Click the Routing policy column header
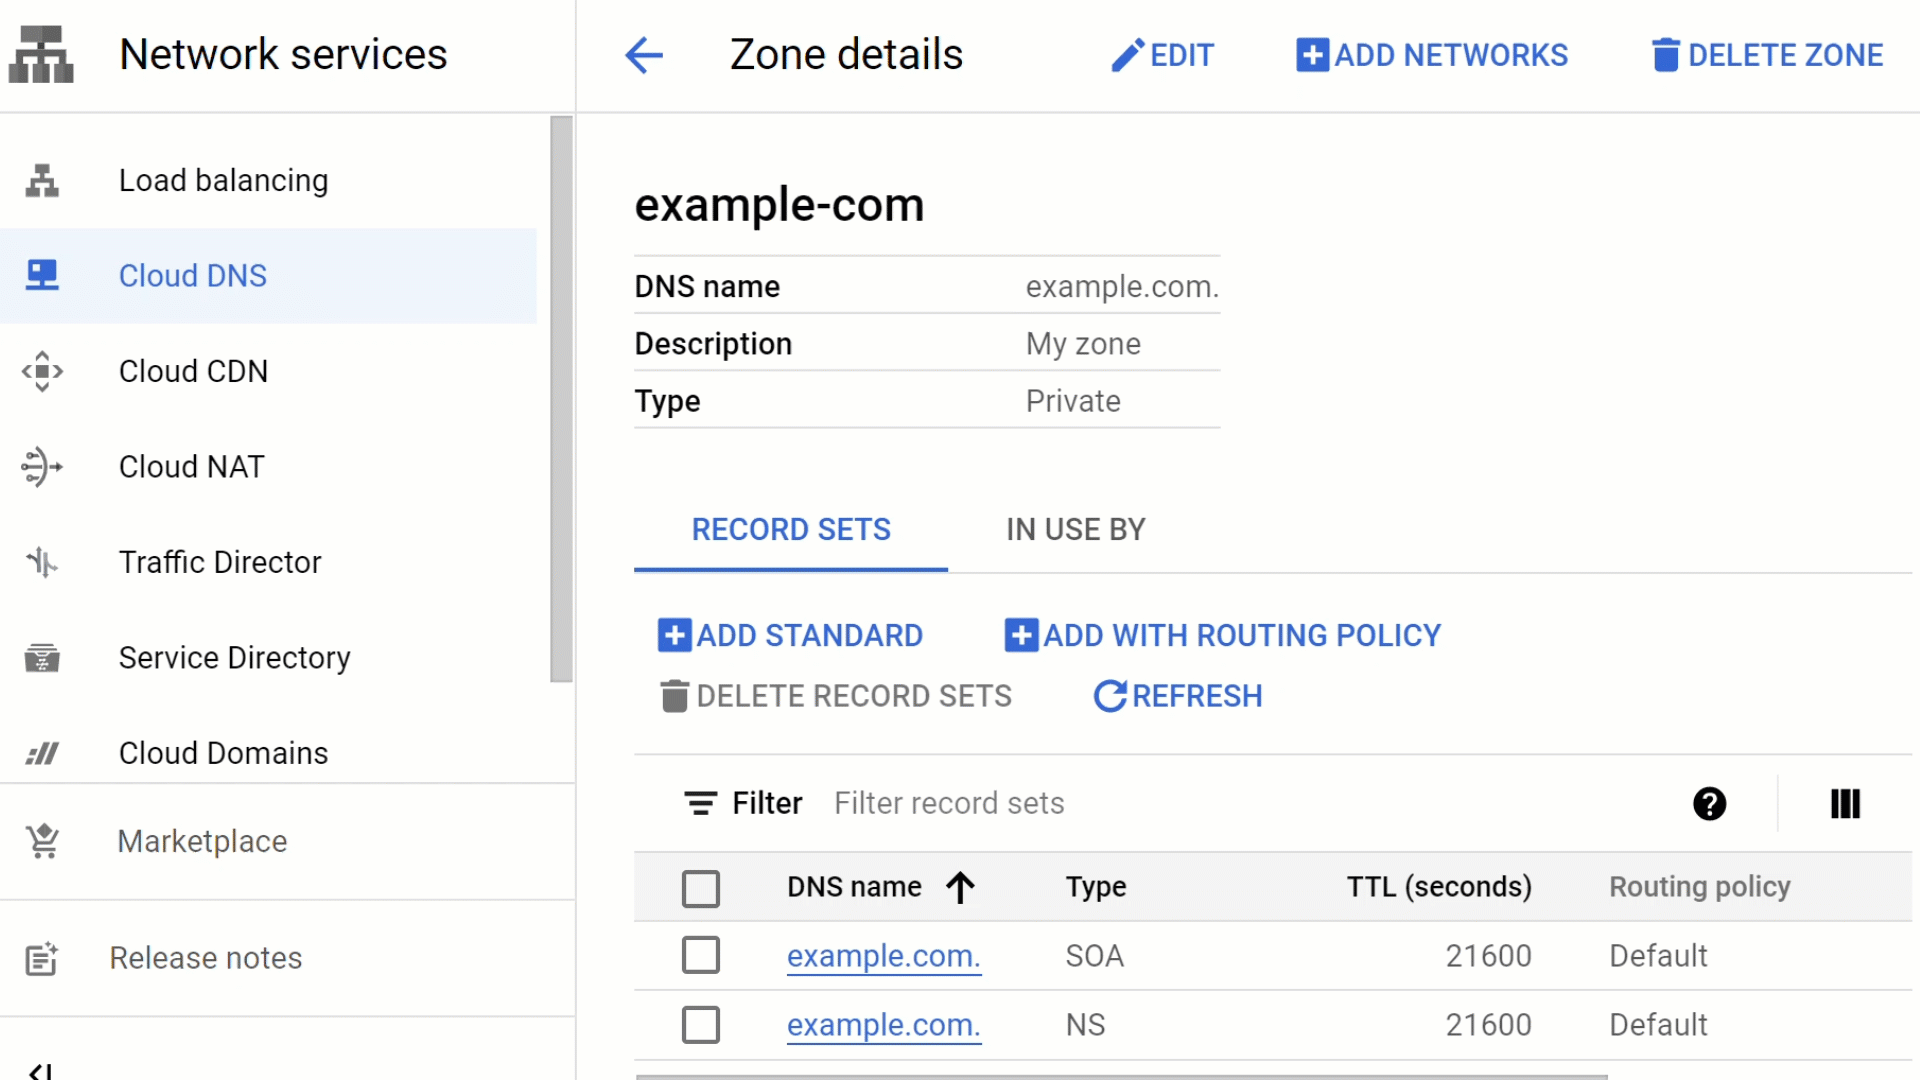 coord(1699,887)
